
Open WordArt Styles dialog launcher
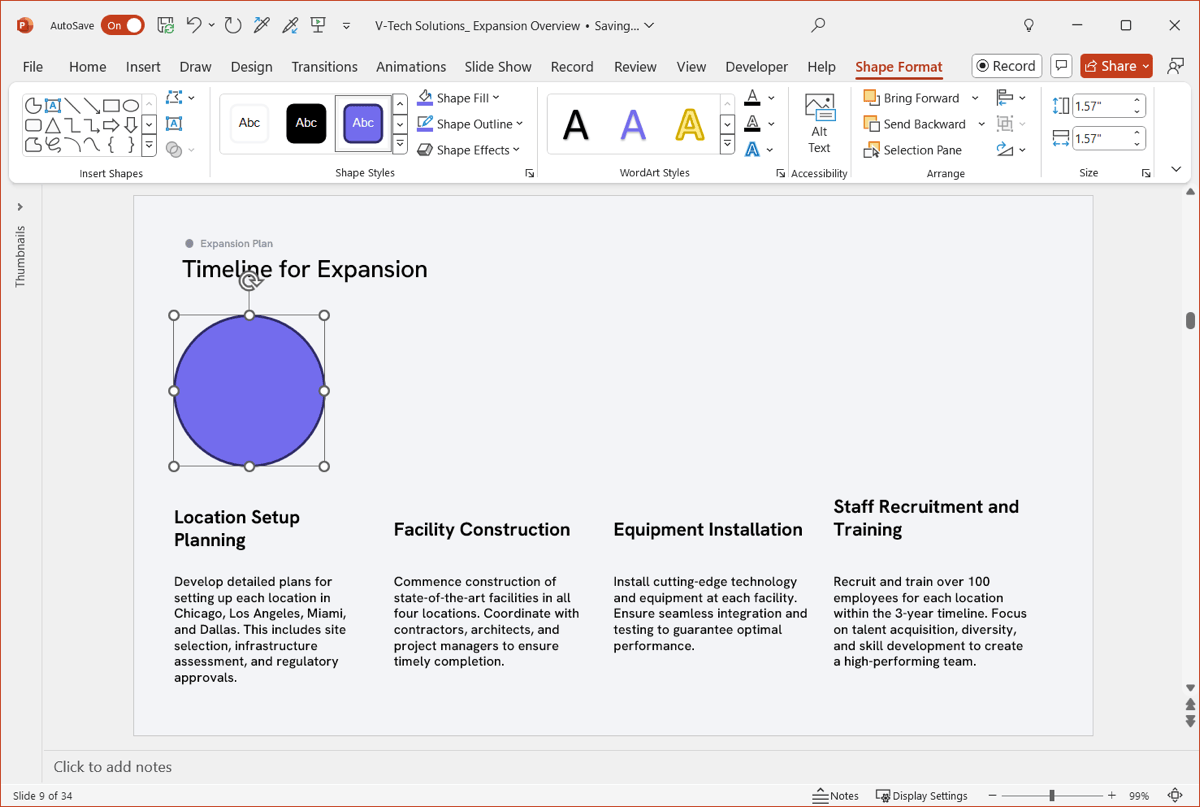pos(780,174)
